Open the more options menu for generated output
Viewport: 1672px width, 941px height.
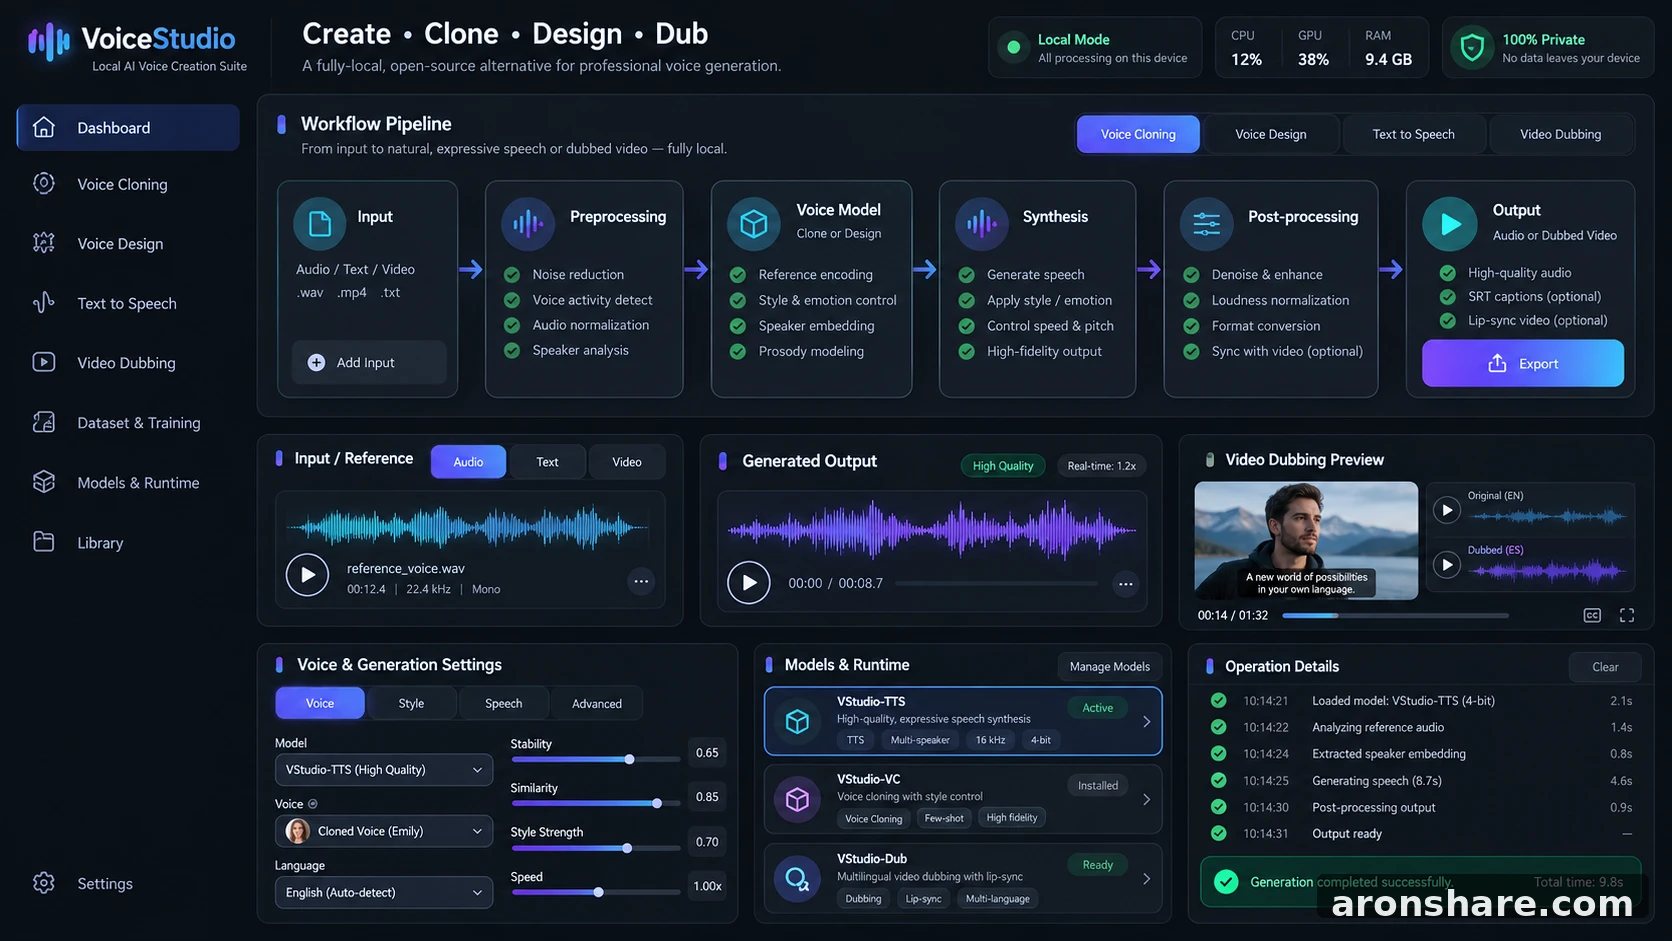(1126, 584)
